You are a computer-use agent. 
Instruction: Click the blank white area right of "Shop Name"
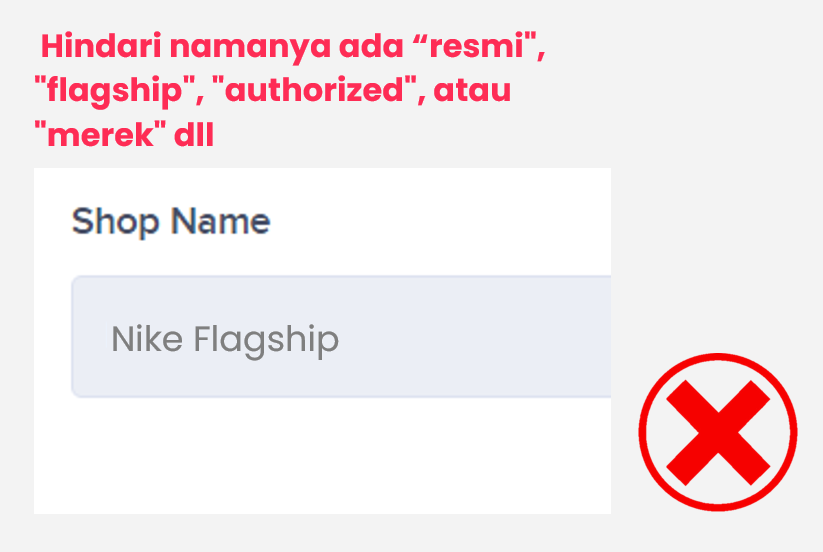(x=450, y=221)
